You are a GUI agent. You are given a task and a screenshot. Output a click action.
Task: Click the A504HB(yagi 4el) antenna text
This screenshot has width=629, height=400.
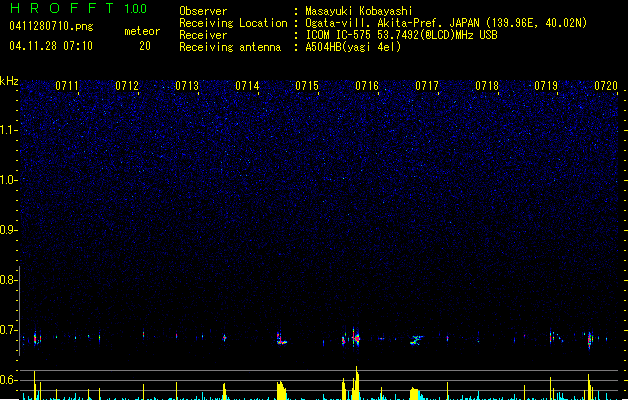point(353,47)
